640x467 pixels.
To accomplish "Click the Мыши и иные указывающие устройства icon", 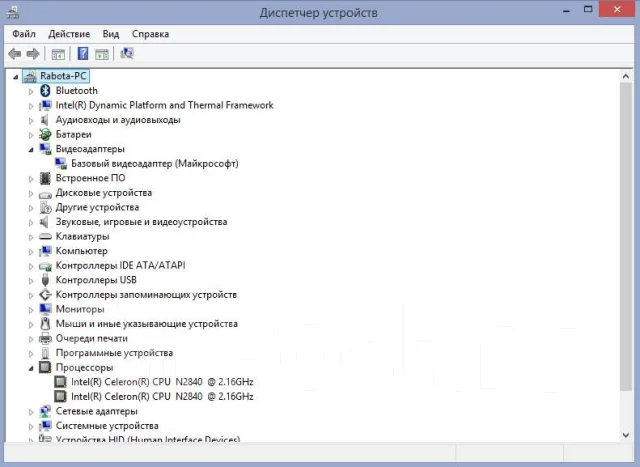I will click(45, 324).
